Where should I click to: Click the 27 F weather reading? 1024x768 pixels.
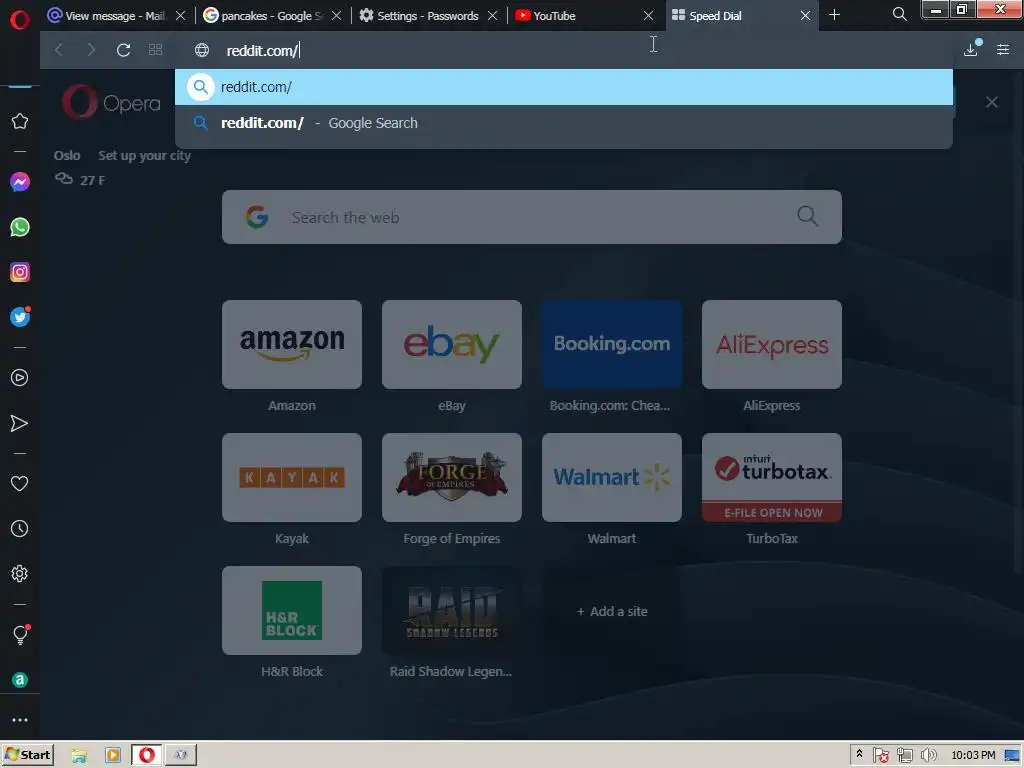tap(92, 180)
